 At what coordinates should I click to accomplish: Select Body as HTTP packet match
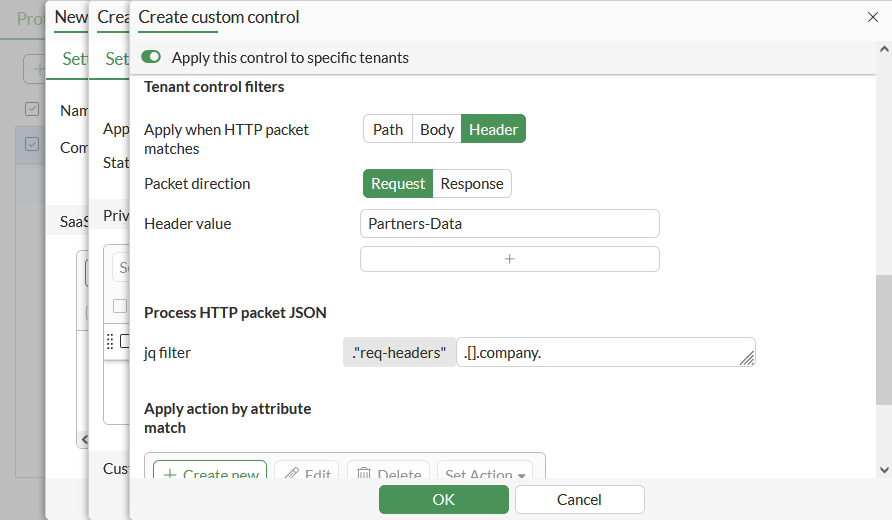click(x=437, y=129)
